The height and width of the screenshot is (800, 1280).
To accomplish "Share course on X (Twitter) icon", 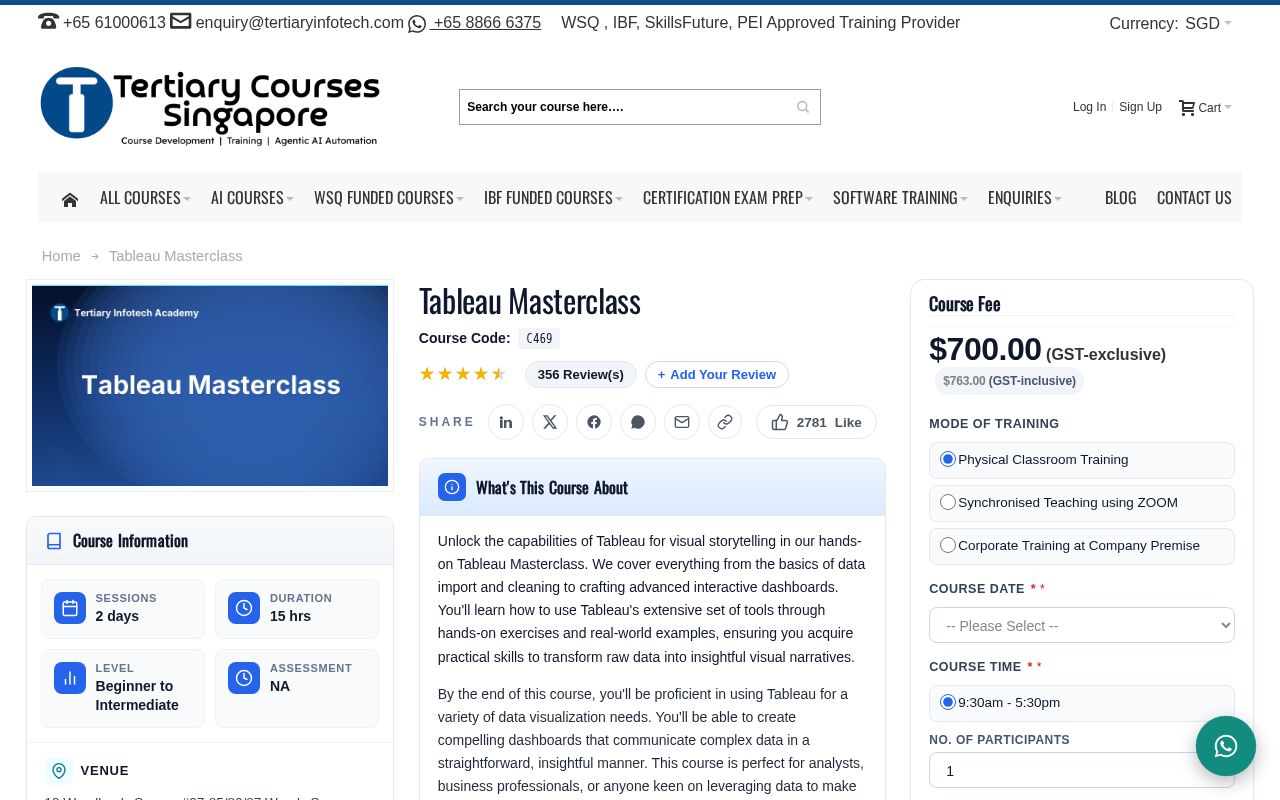I will click(550, 422).
